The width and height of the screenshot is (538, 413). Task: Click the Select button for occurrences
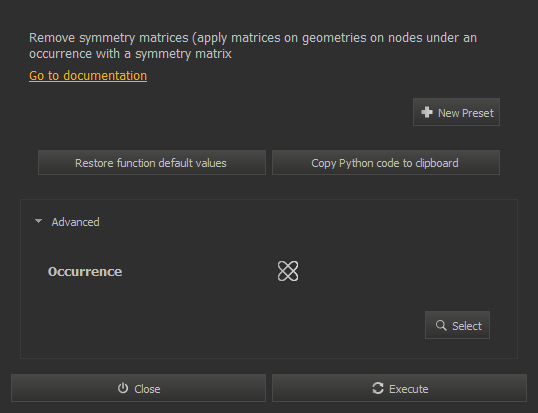tap(457, 325)
